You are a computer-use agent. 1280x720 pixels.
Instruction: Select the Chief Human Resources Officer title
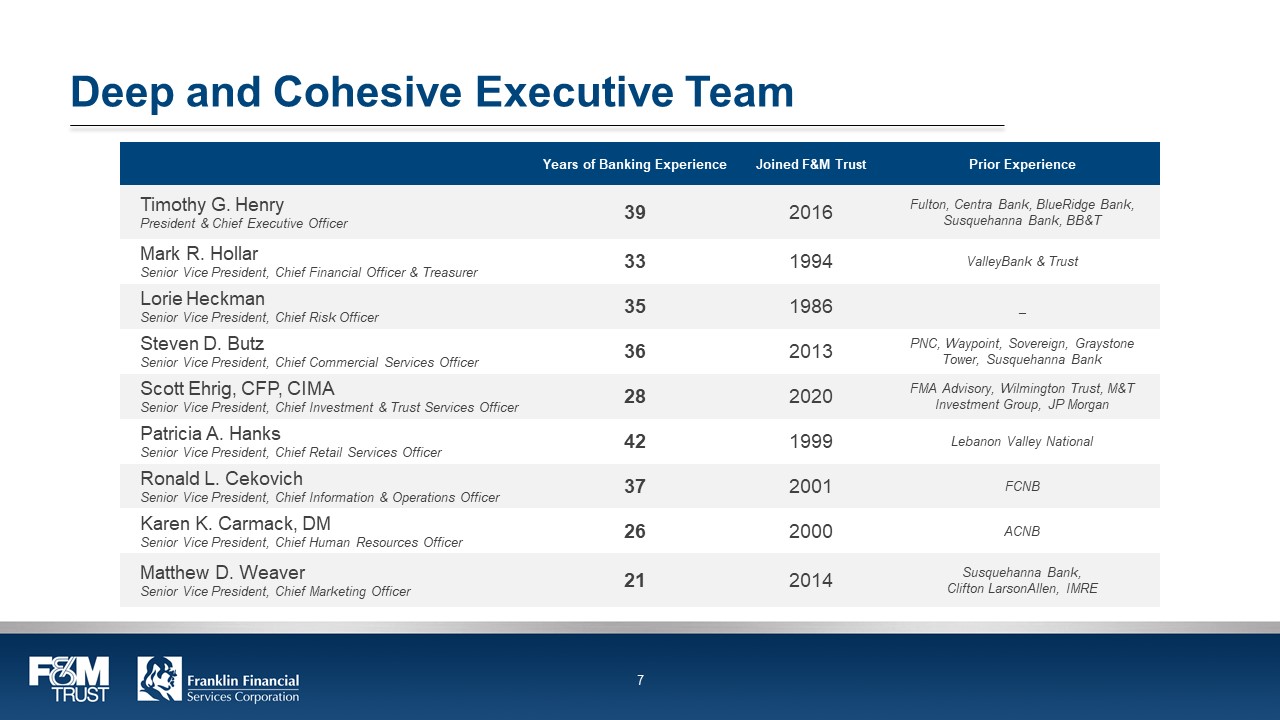(302, 542)
